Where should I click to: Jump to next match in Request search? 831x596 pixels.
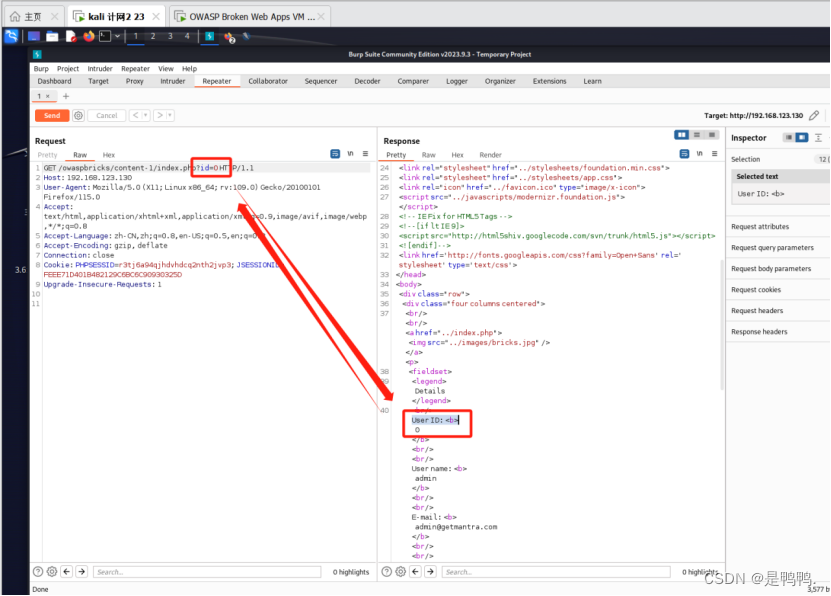pos(82,572)
